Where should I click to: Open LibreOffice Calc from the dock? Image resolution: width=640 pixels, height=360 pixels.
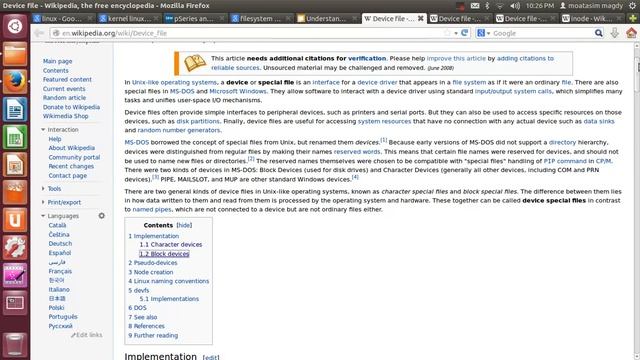coord(15,137)
